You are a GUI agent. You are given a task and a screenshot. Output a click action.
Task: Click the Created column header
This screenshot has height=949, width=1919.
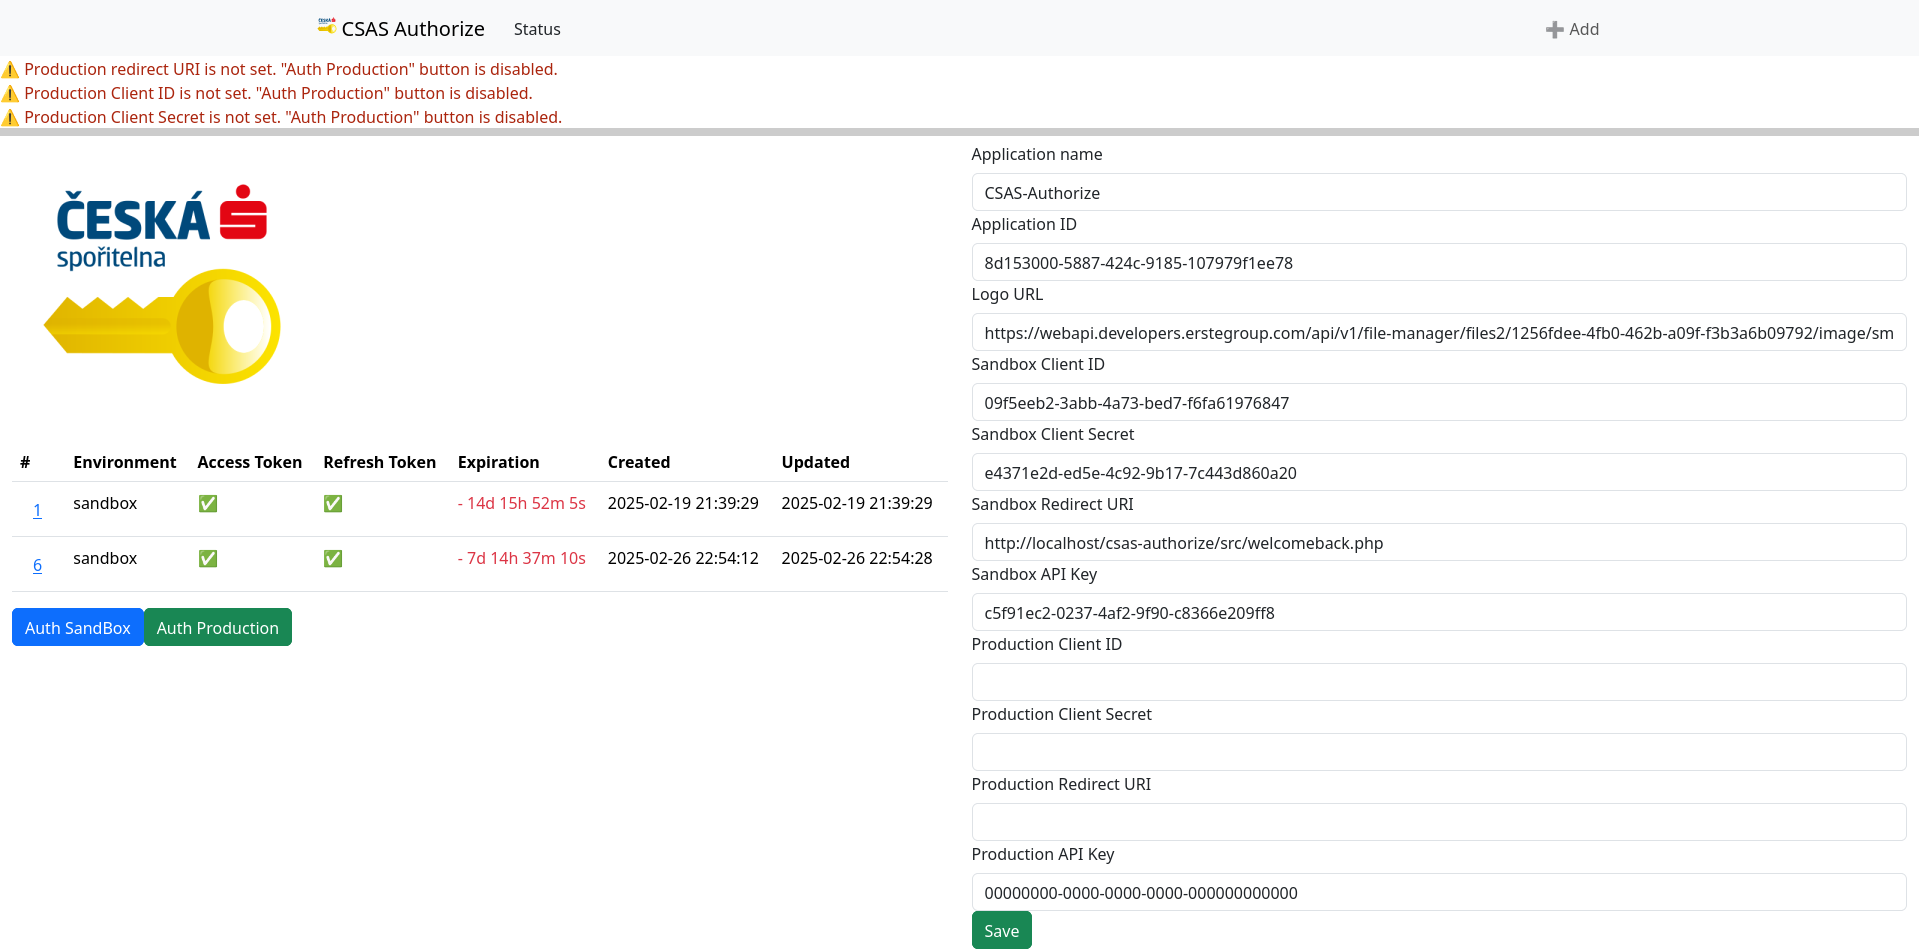(639, 462)
